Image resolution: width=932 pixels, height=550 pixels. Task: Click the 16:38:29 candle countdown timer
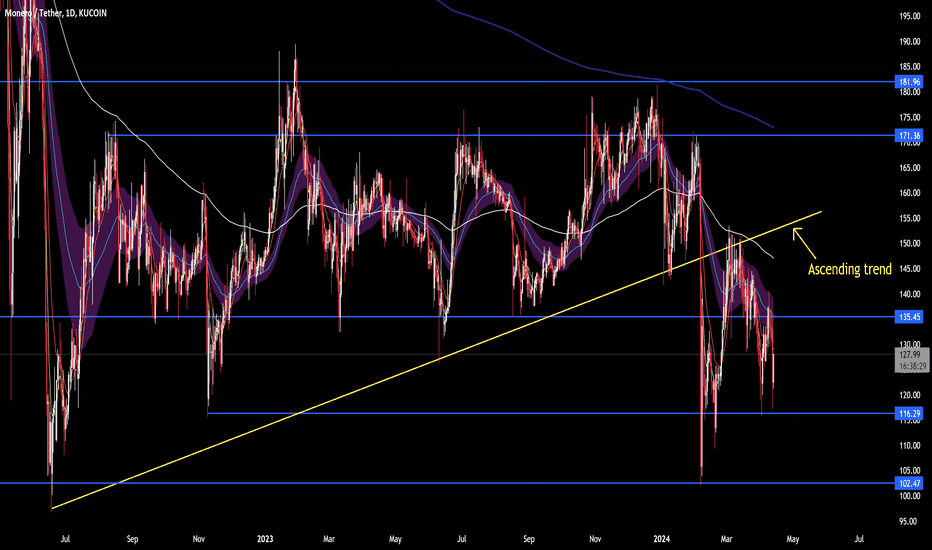[912, 366]
